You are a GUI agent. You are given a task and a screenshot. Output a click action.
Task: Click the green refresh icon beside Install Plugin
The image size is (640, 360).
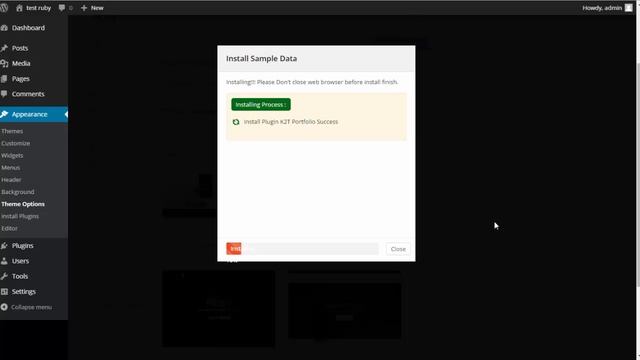(236, 122)
